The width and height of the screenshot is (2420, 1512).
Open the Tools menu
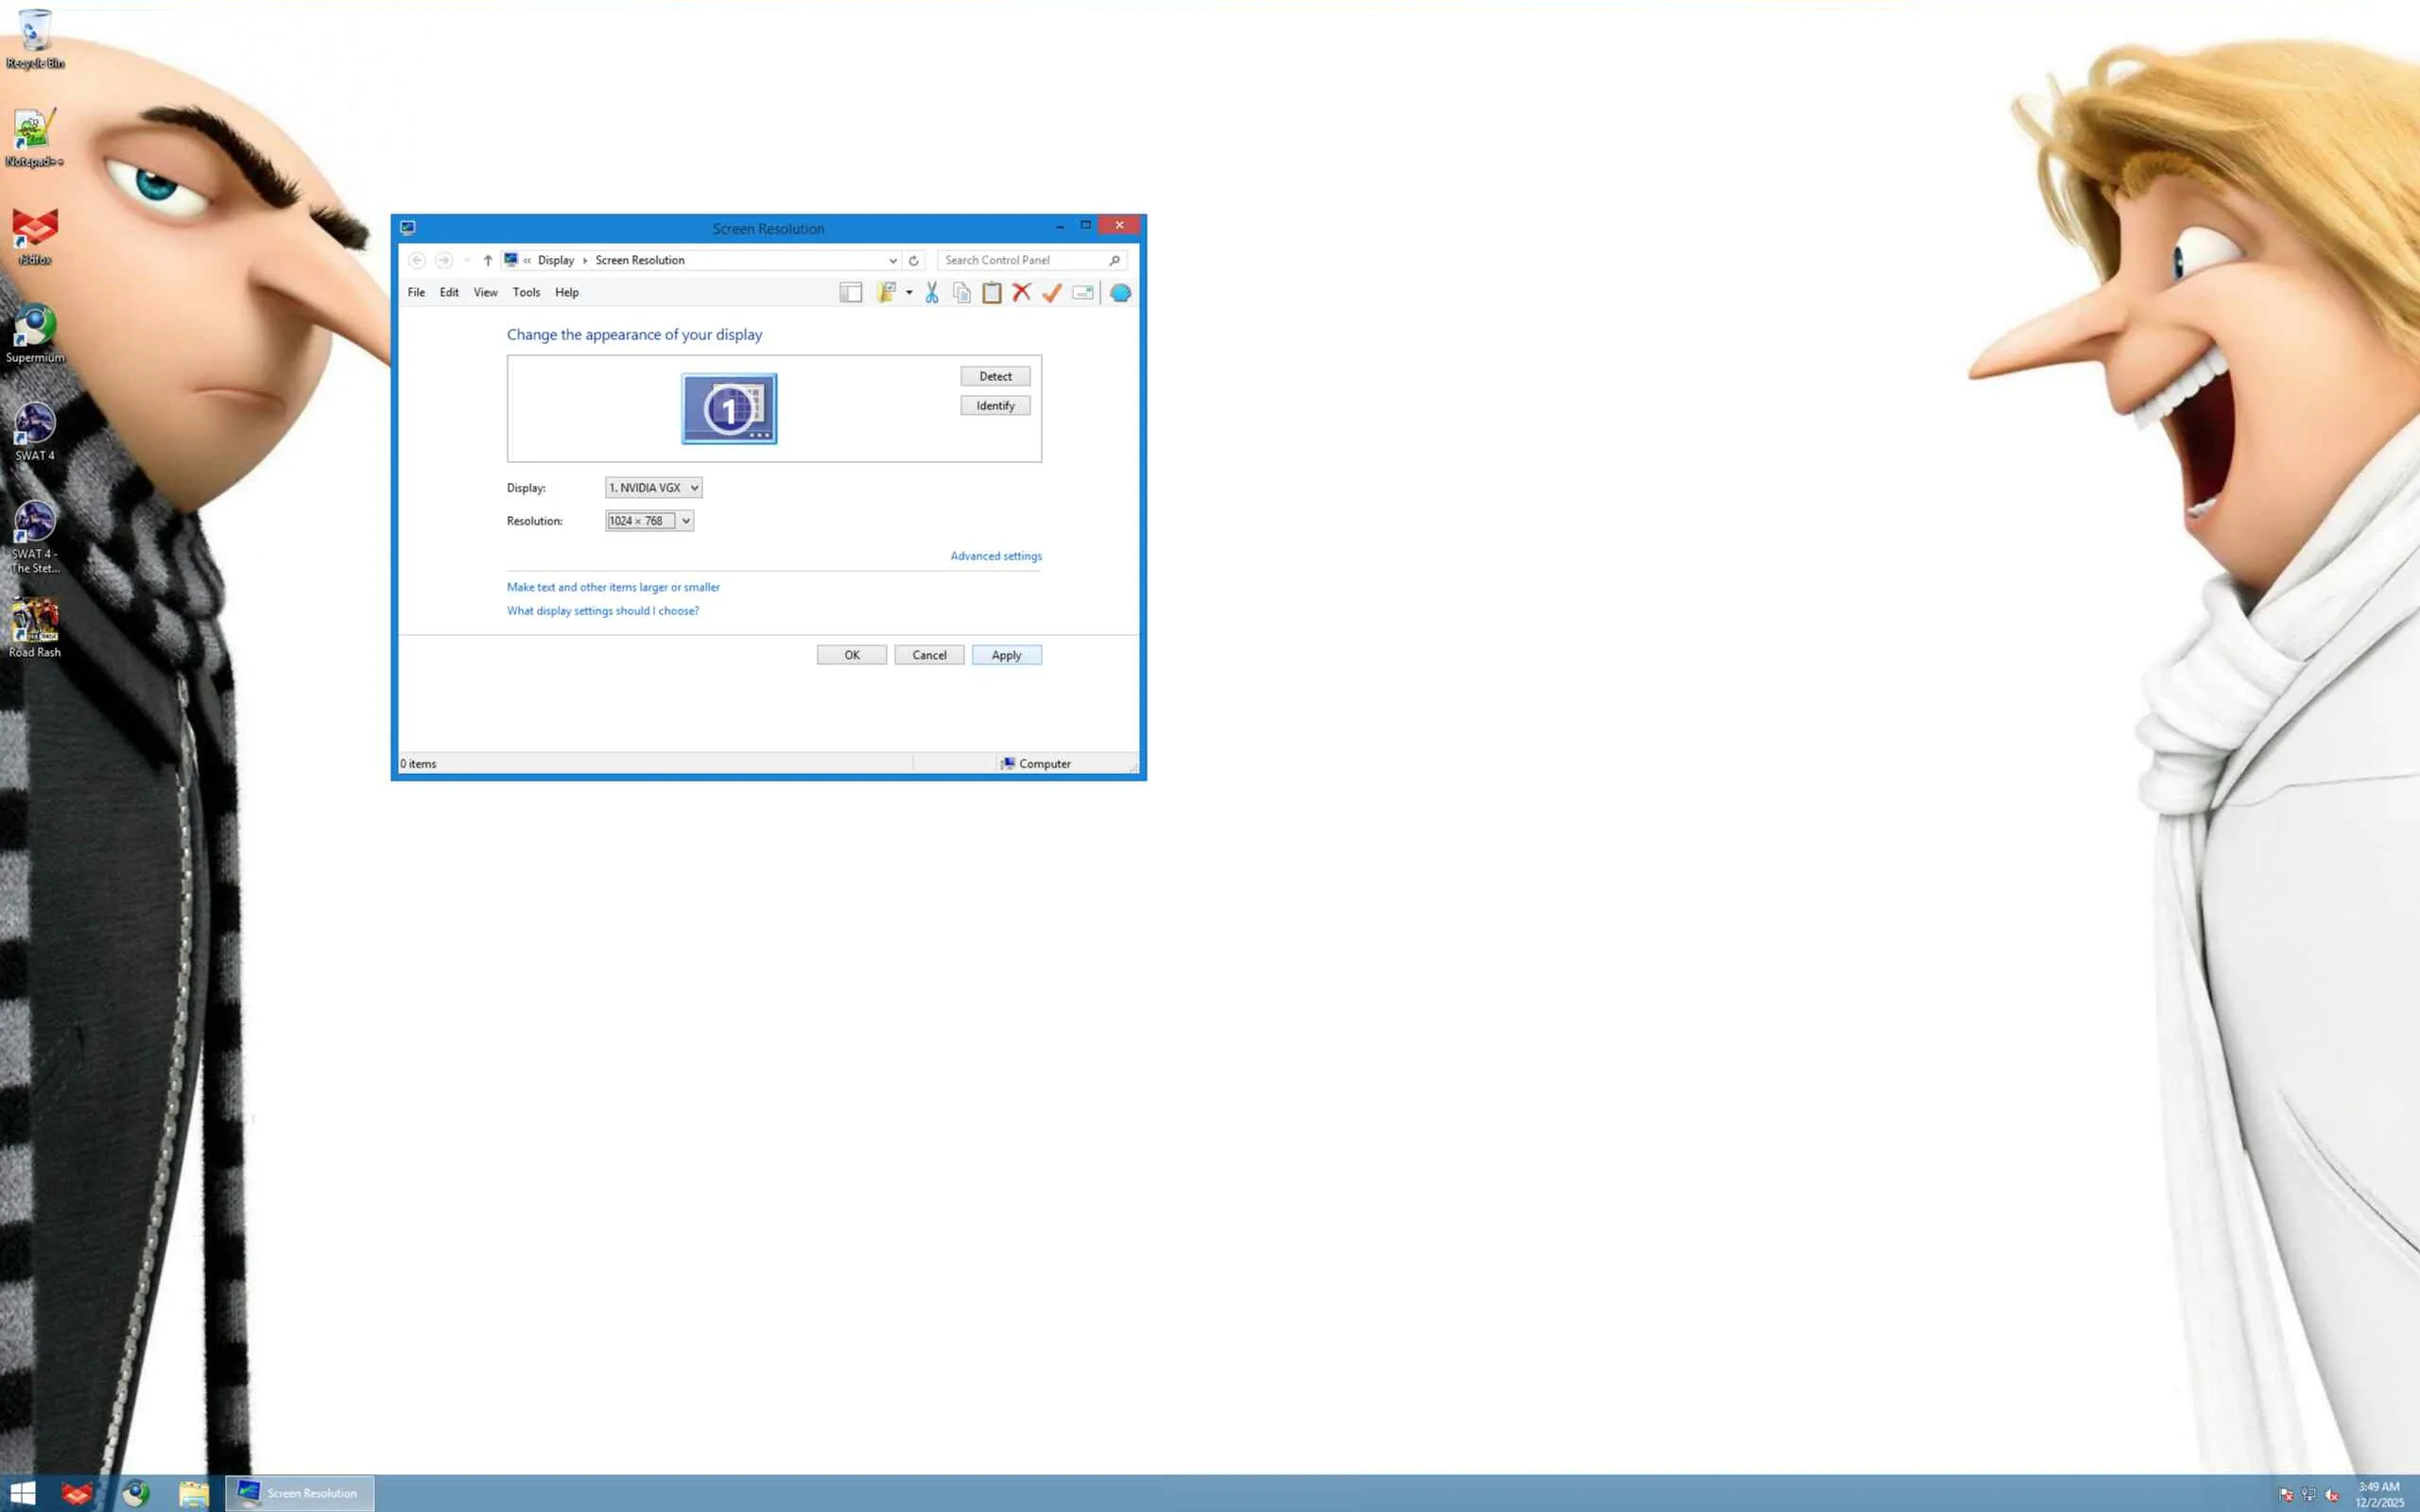526,292
